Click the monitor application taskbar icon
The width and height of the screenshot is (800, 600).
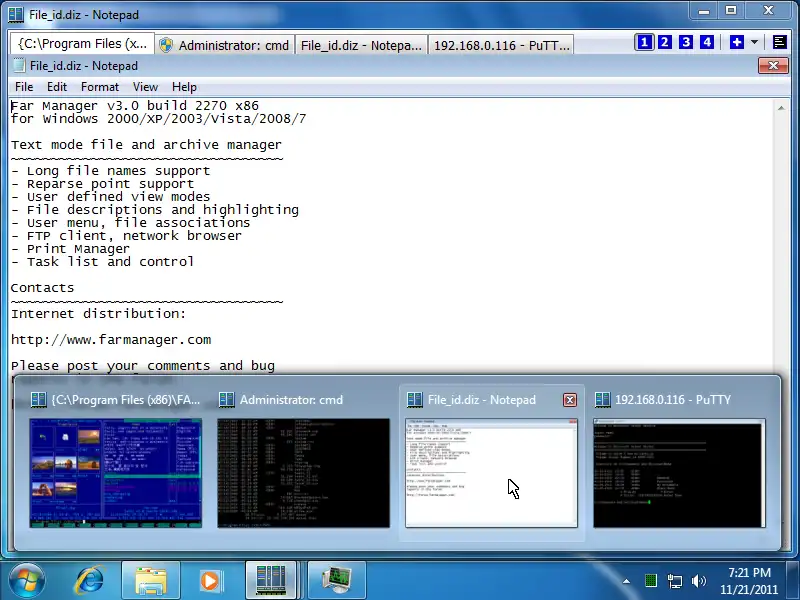coord(337,581)
